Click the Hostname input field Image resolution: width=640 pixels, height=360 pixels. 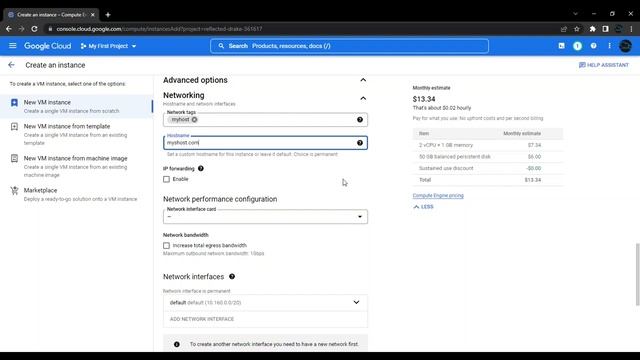click(265, 143)
